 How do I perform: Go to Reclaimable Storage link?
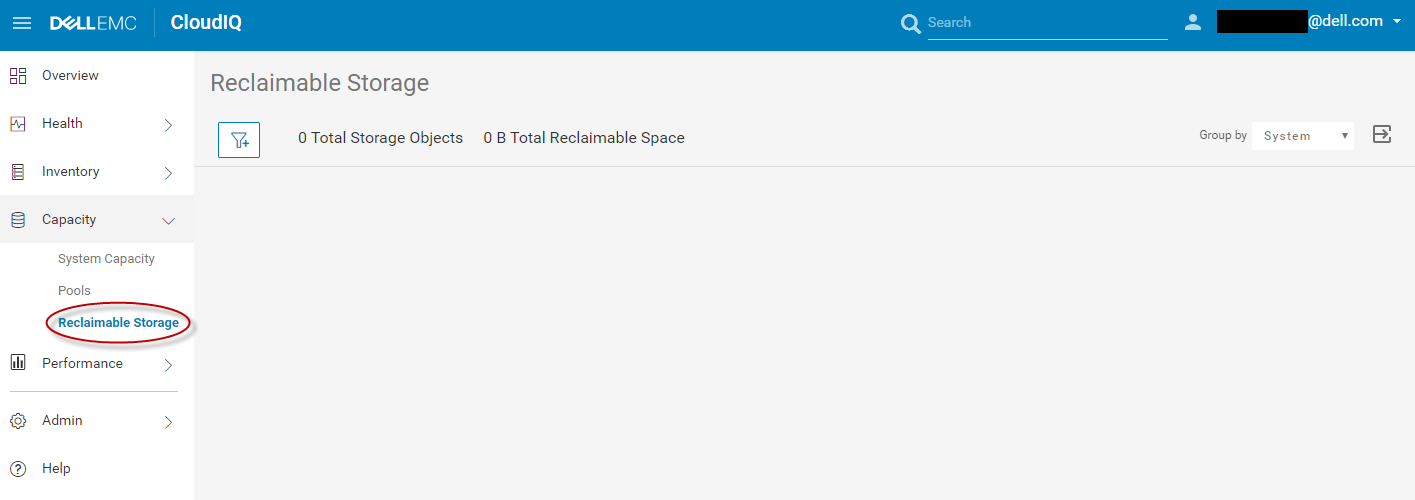[118, 323]
